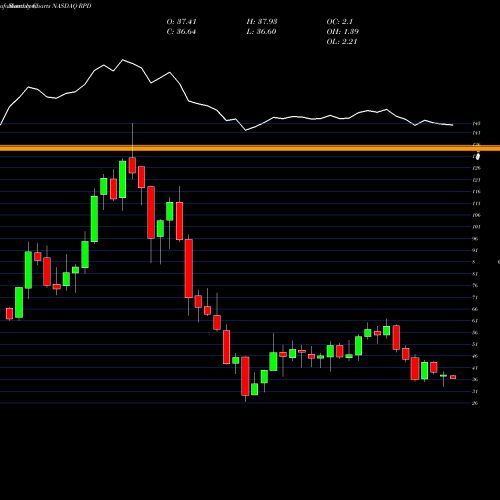The height and width of the screenshot is (500, 500).
Task: Click the 'C: 36.64' close value
Action: 181,32
